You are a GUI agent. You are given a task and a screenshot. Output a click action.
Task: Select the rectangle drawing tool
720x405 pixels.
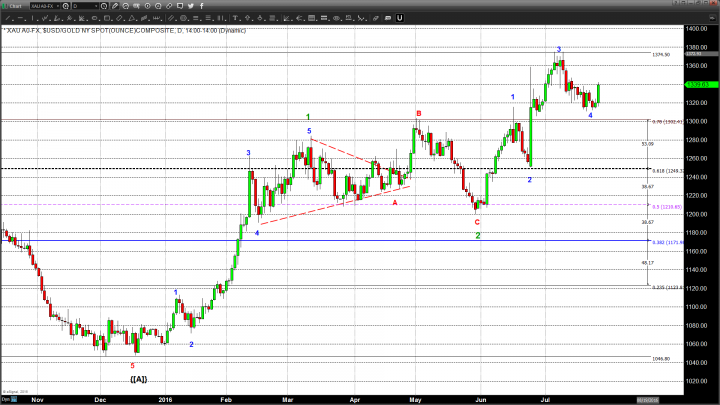click(x=107, y=18)
